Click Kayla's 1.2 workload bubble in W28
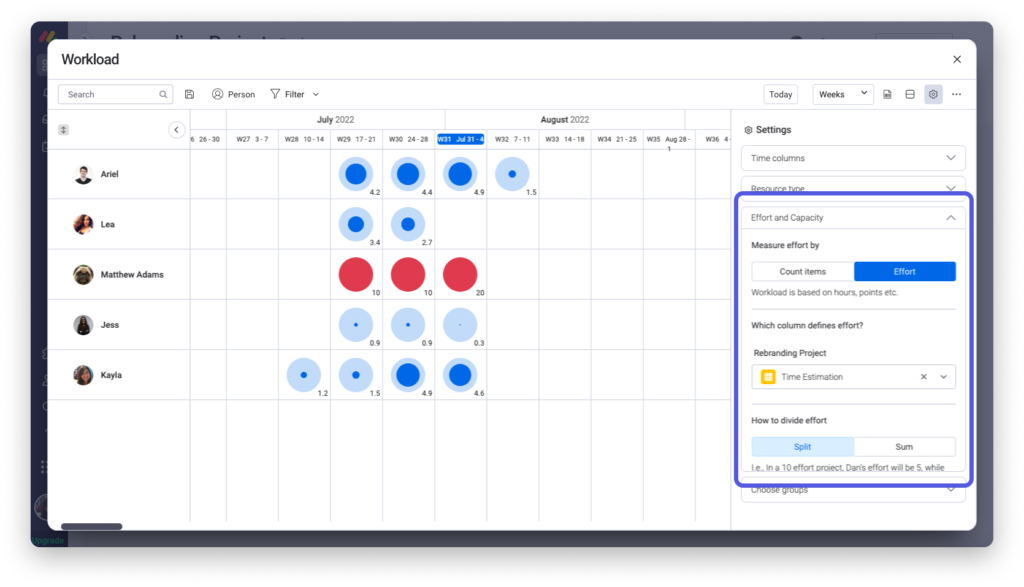 click(304, 375)
